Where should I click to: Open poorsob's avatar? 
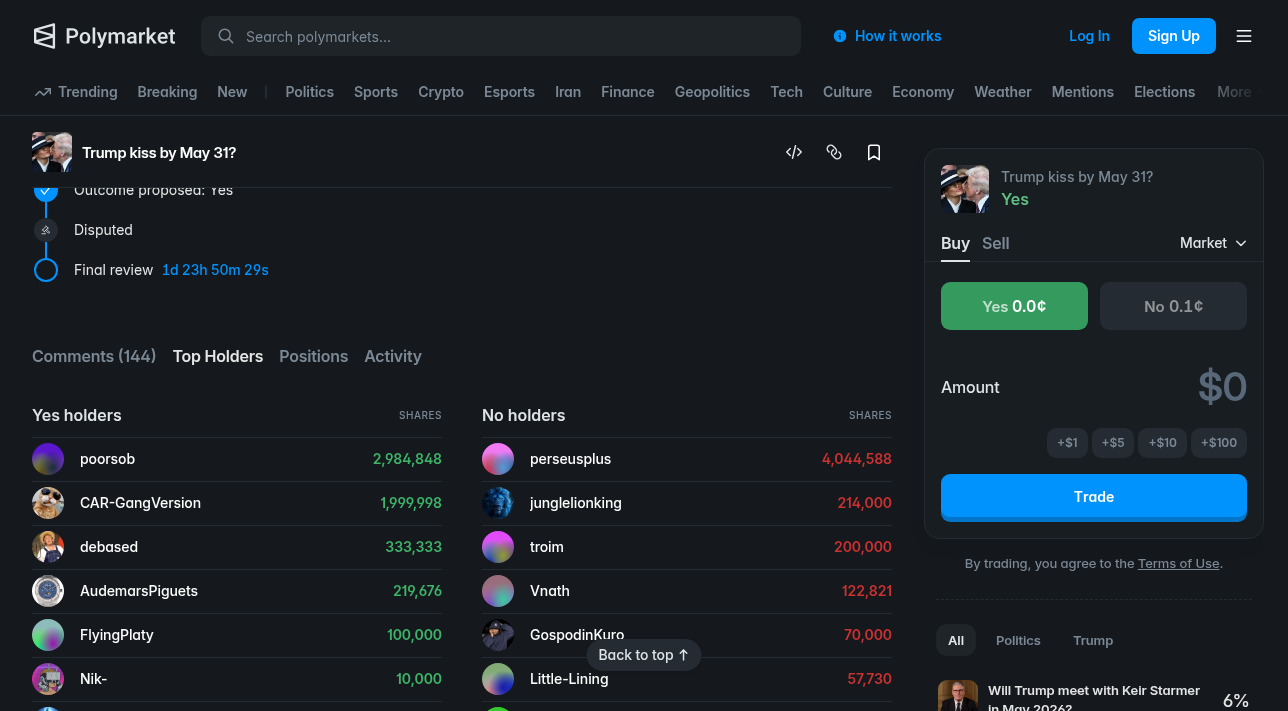point(48,459)
